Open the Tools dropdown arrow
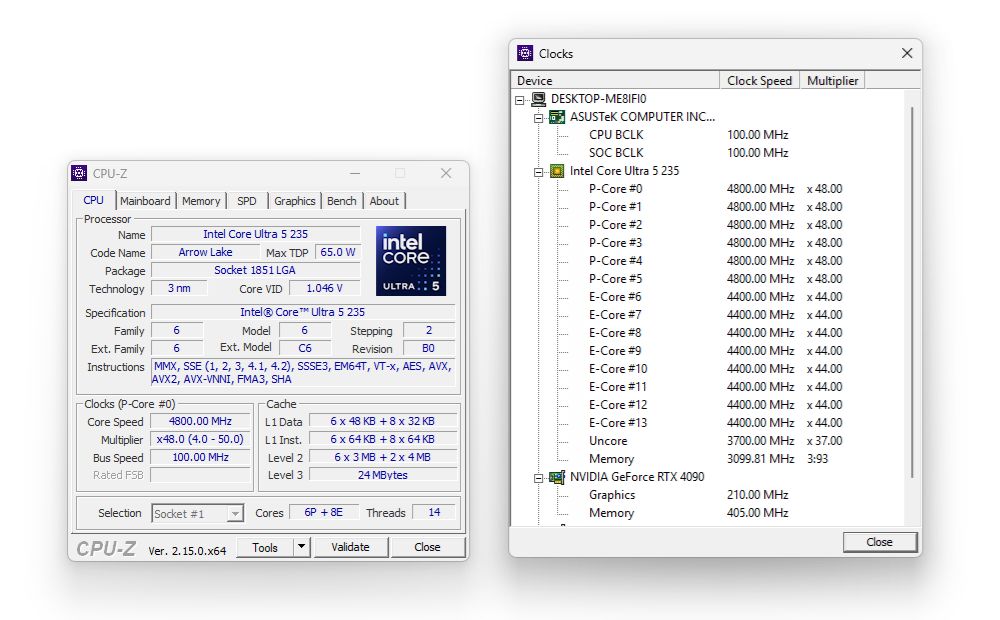The height and width of the screenshot is (620, 1000). [x=302, y=547]
